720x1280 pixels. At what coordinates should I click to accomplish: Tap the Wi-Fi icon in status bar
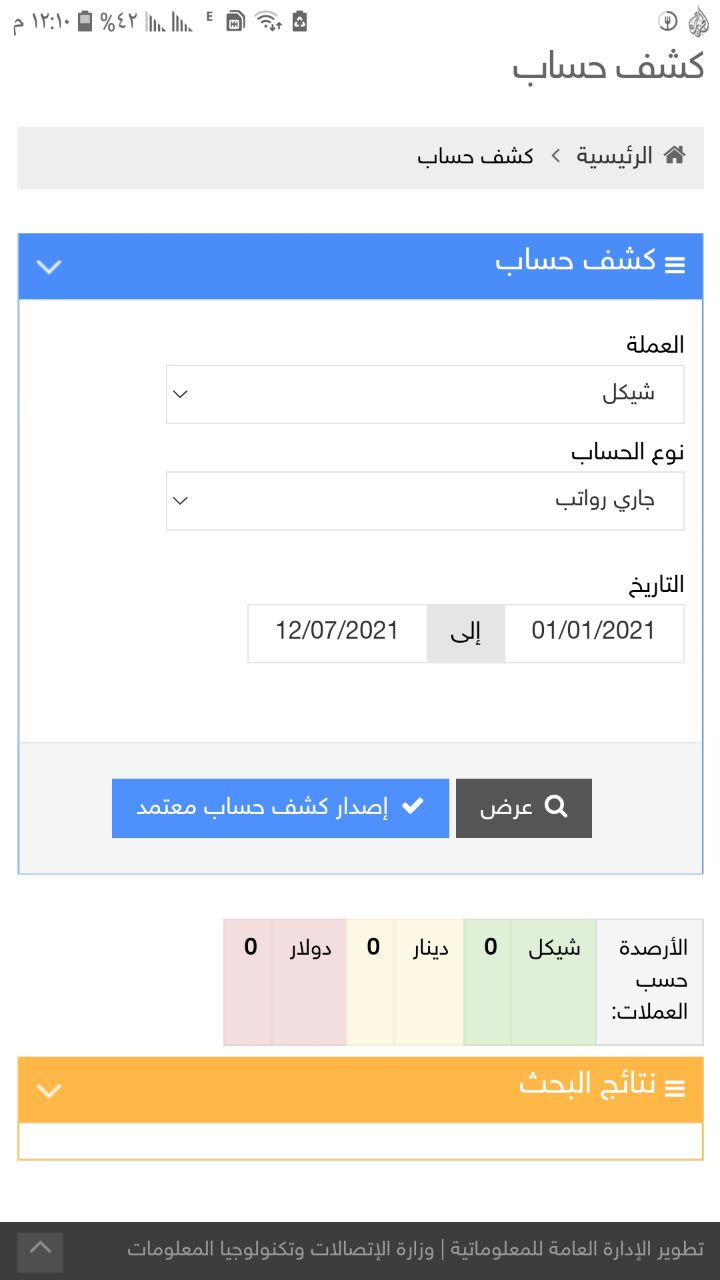click(x=267, y=21)
